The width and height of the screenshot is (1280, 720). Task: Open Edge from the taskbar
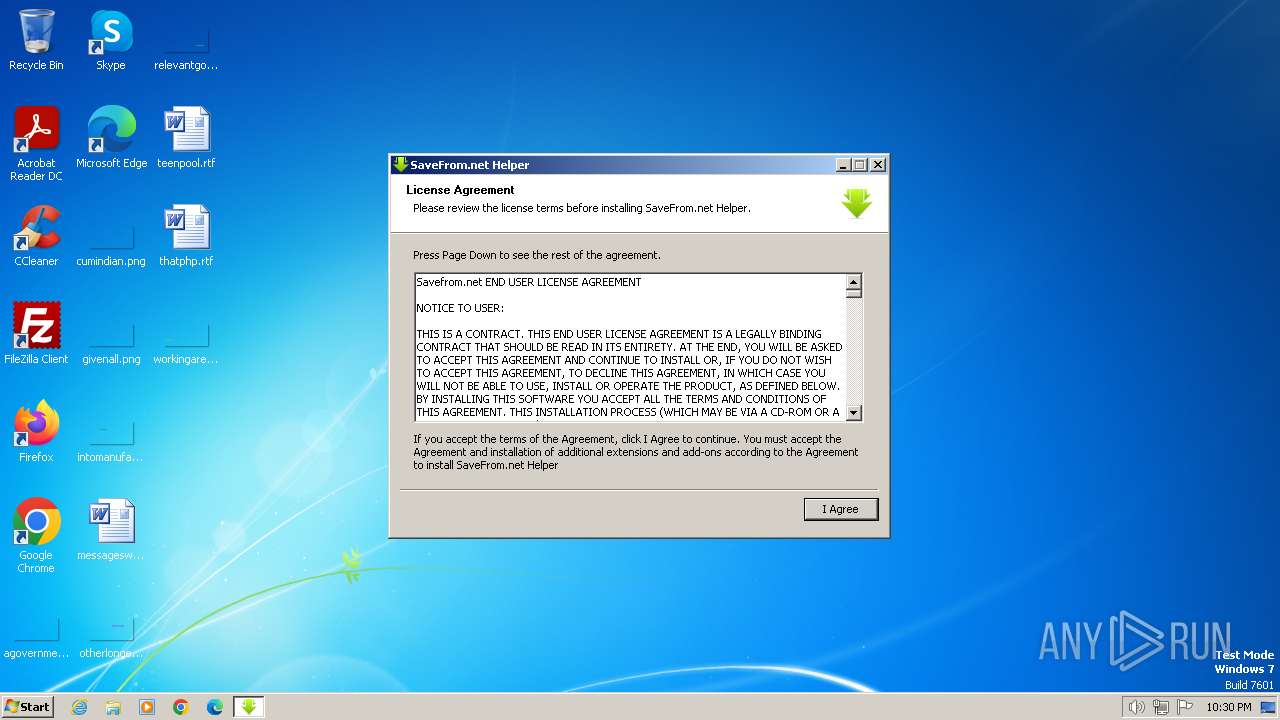215,707
